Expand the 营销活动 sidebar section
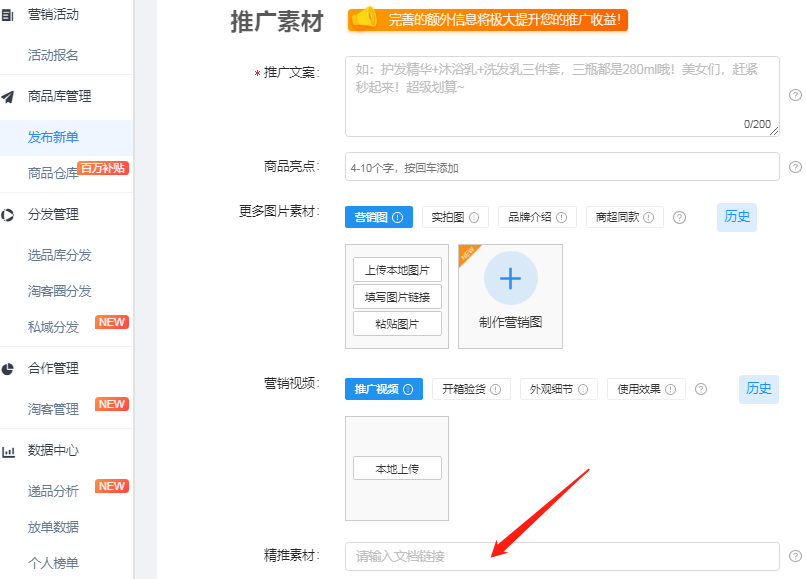This screenshot has height=579, width=806. click(x=53, y=15)
